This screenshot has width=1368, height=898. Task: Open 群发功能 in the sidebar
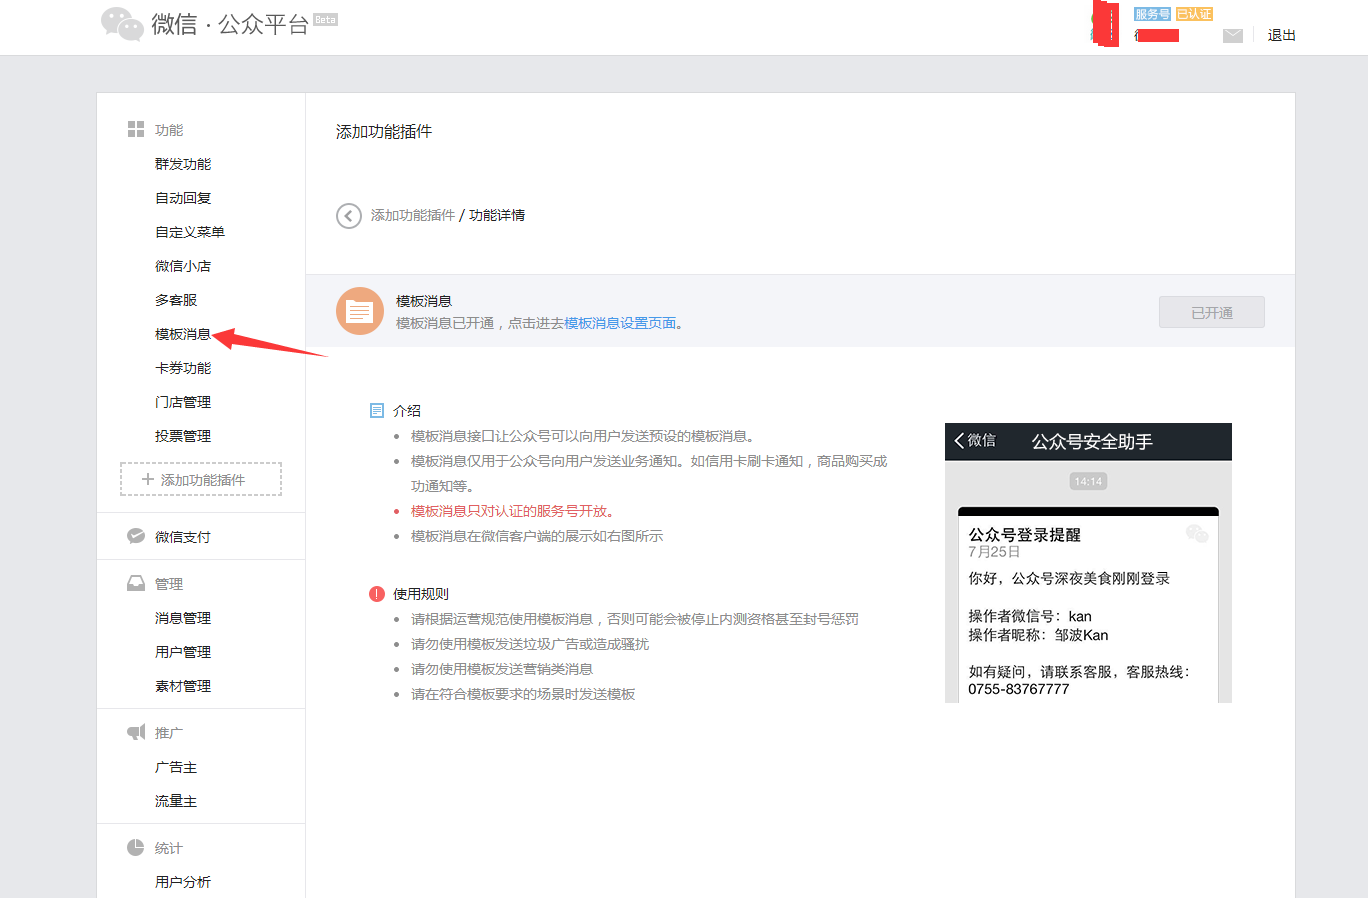click(x=183, y=164)
